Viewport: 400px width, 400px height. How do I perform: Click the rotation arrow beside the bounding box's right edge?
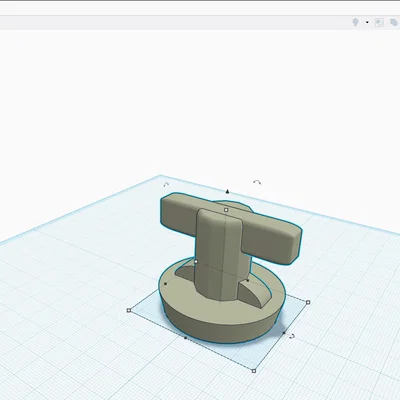292,336
